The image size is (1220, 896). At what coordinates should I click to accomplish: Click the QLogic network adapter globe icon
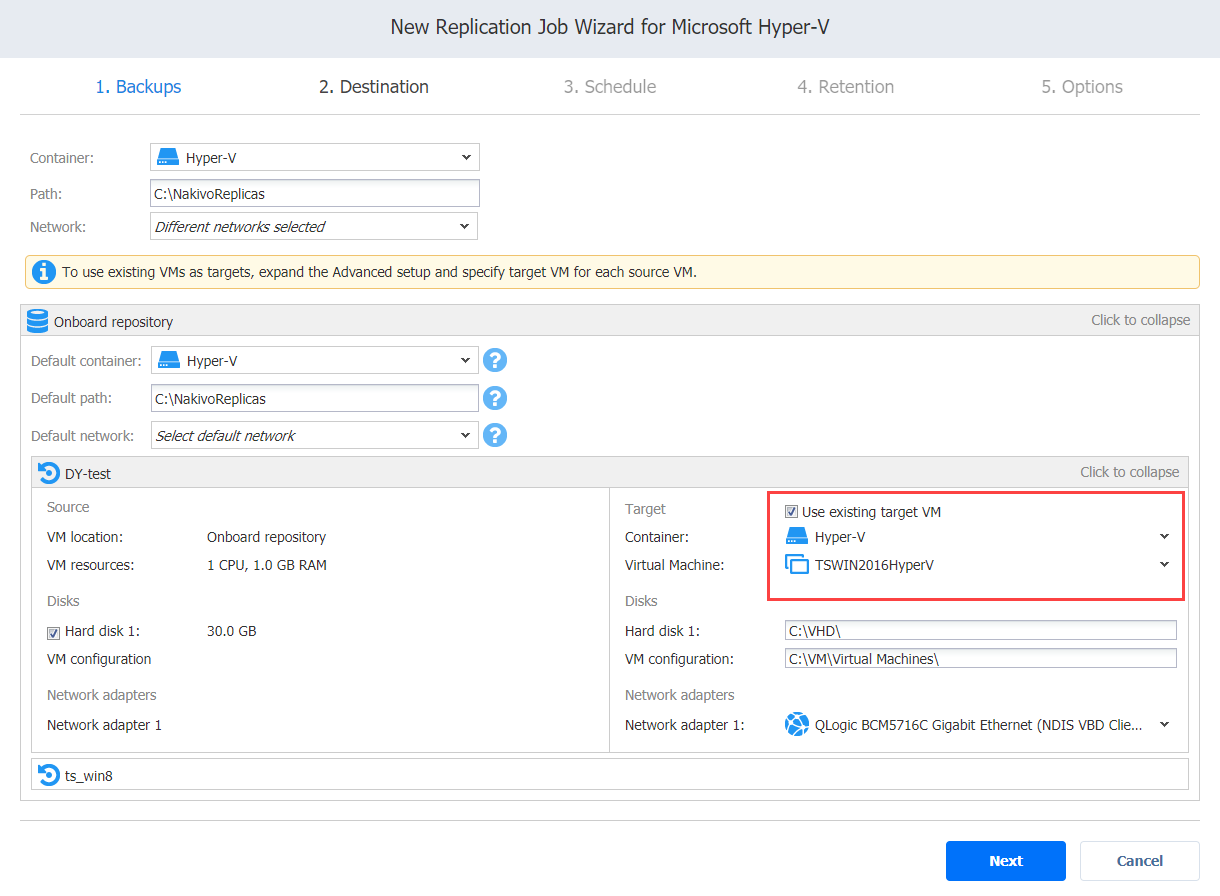[797, 725]
